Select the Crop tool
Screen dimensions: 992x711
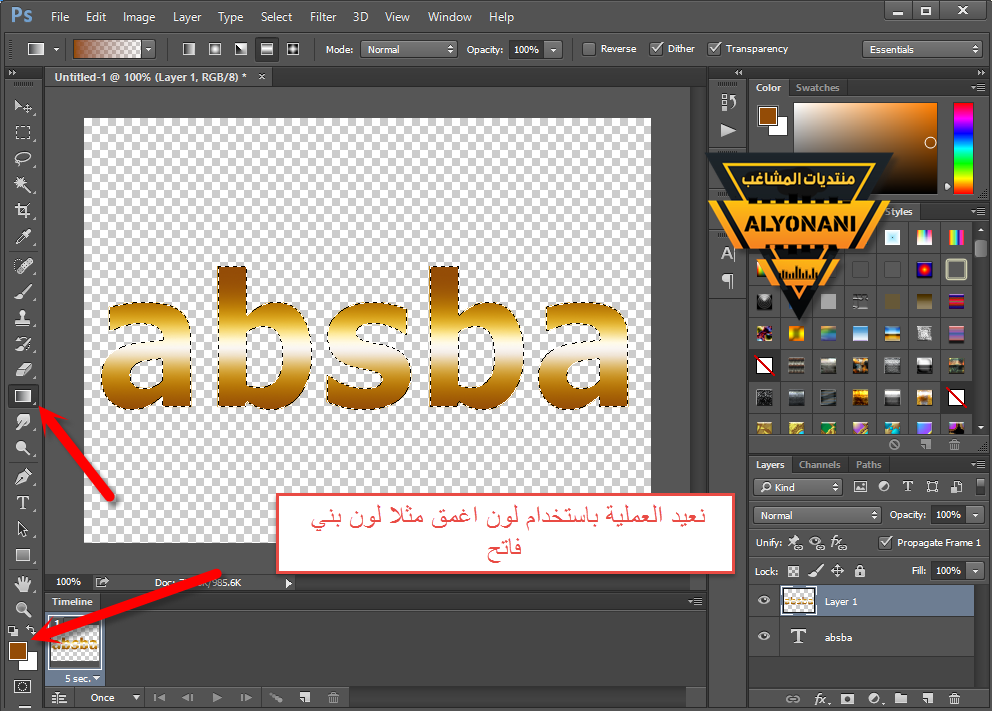(23, 211)
